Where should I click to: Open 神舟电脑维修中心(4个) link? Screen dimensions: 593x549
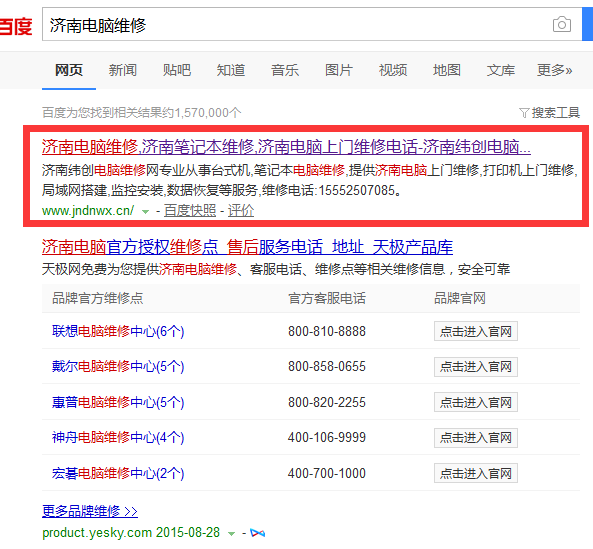click(x=118, y=437)
